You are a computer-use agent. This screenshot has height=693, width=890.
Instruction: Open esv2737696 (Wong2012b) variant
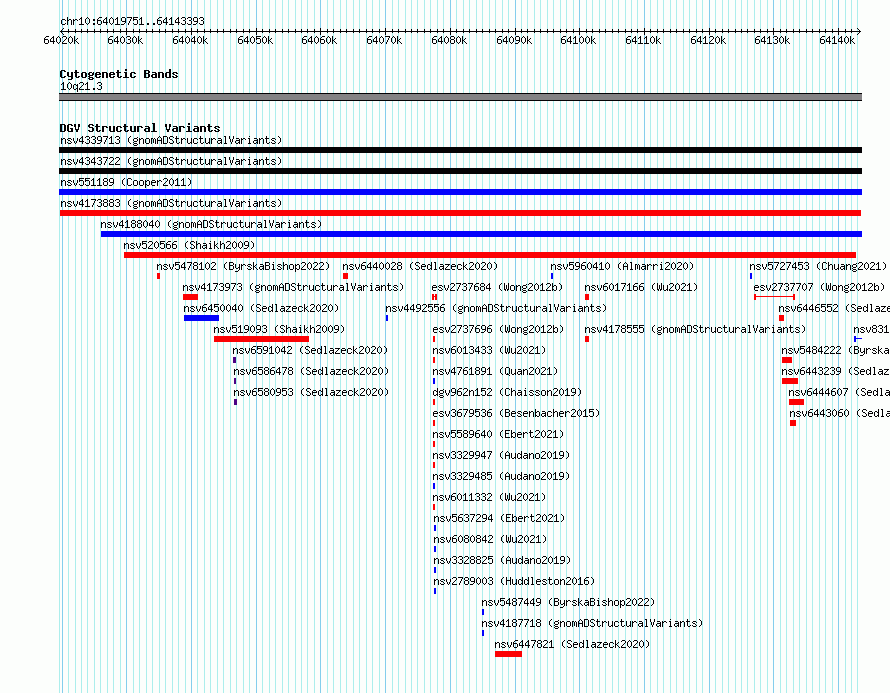498,329
